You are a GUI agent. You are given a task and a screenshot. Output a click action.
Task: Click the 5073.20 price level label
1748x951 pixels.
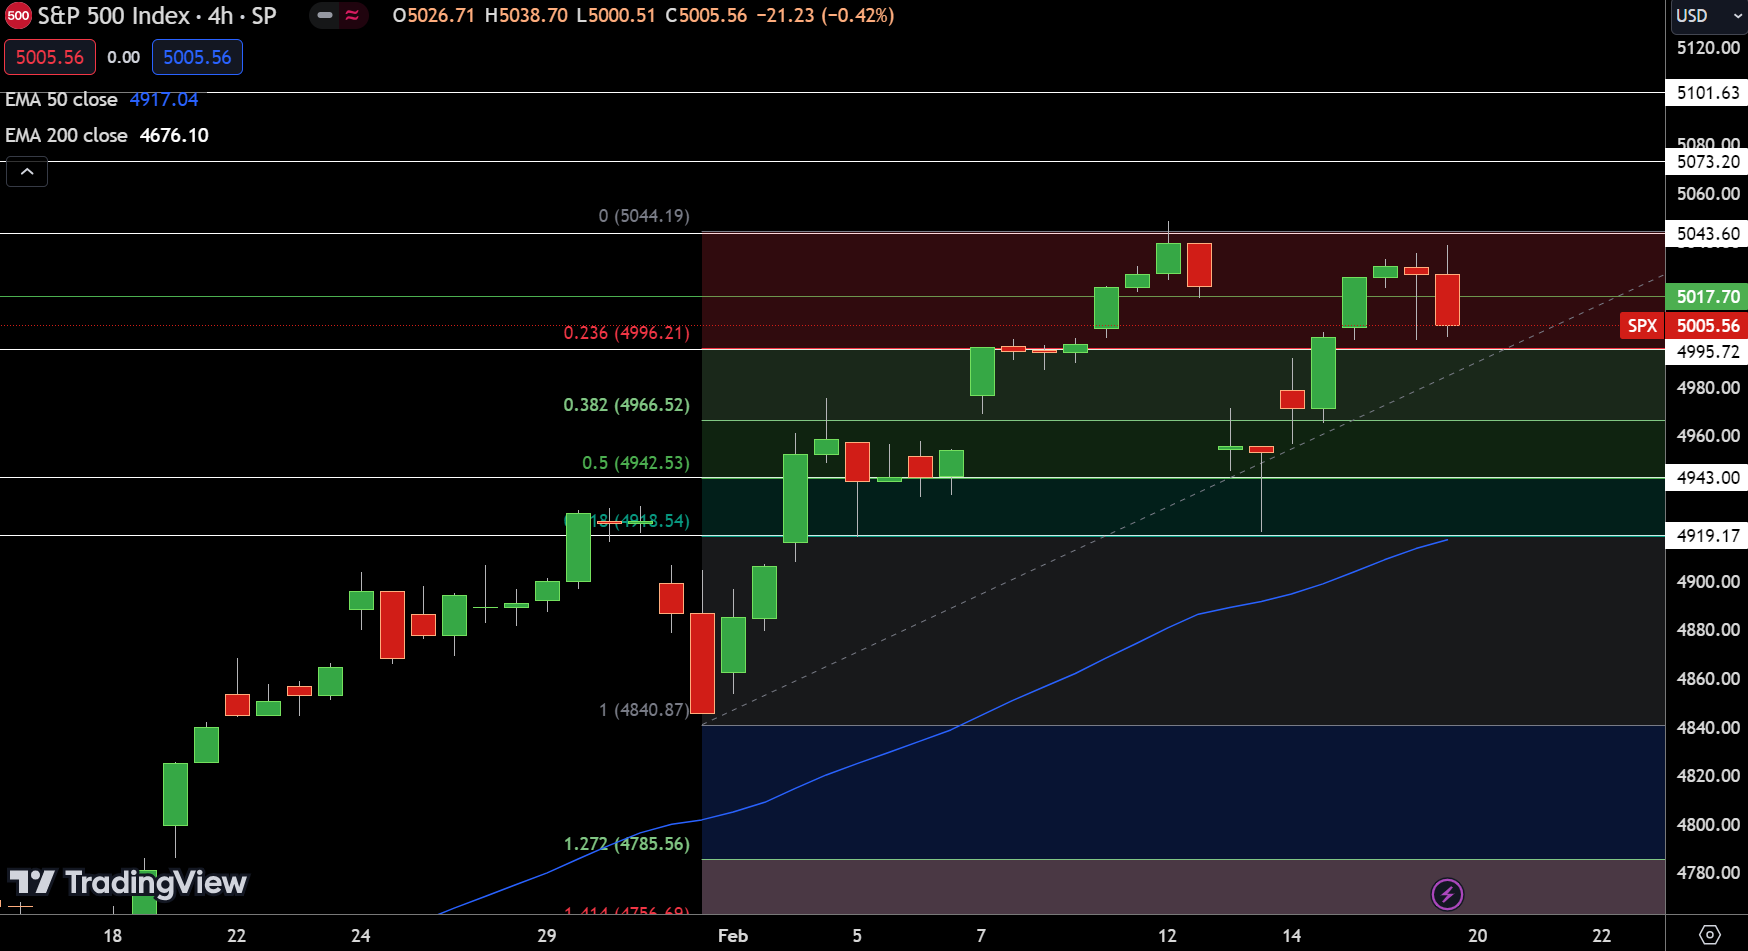[1708, 162]
